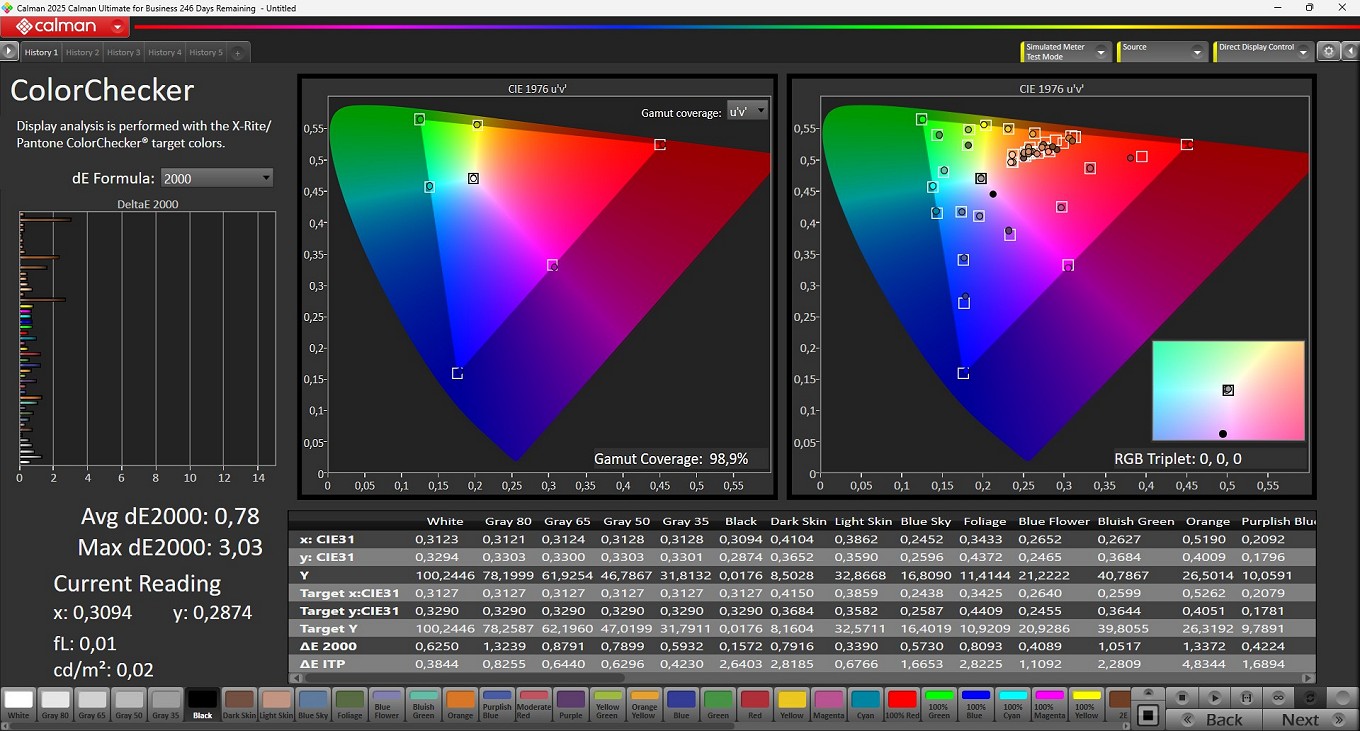Select the Black color patch
Viewport: 1360px width, 731px height.
[202, 702]
